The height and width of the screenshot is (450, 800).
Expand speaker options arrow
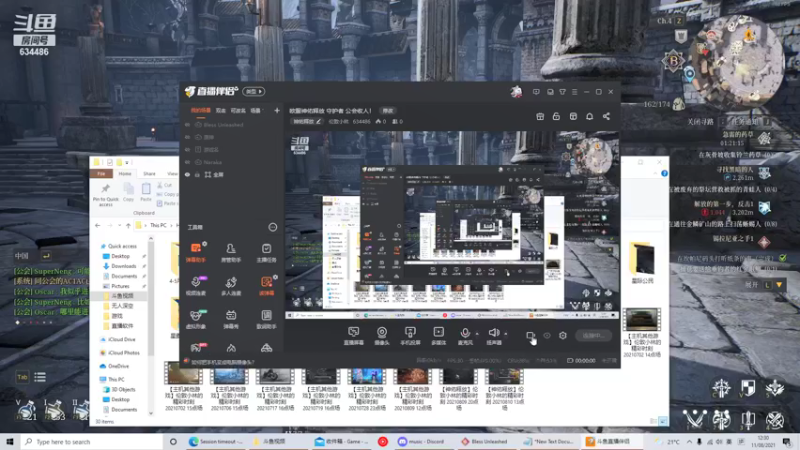(x=506, y=334)
